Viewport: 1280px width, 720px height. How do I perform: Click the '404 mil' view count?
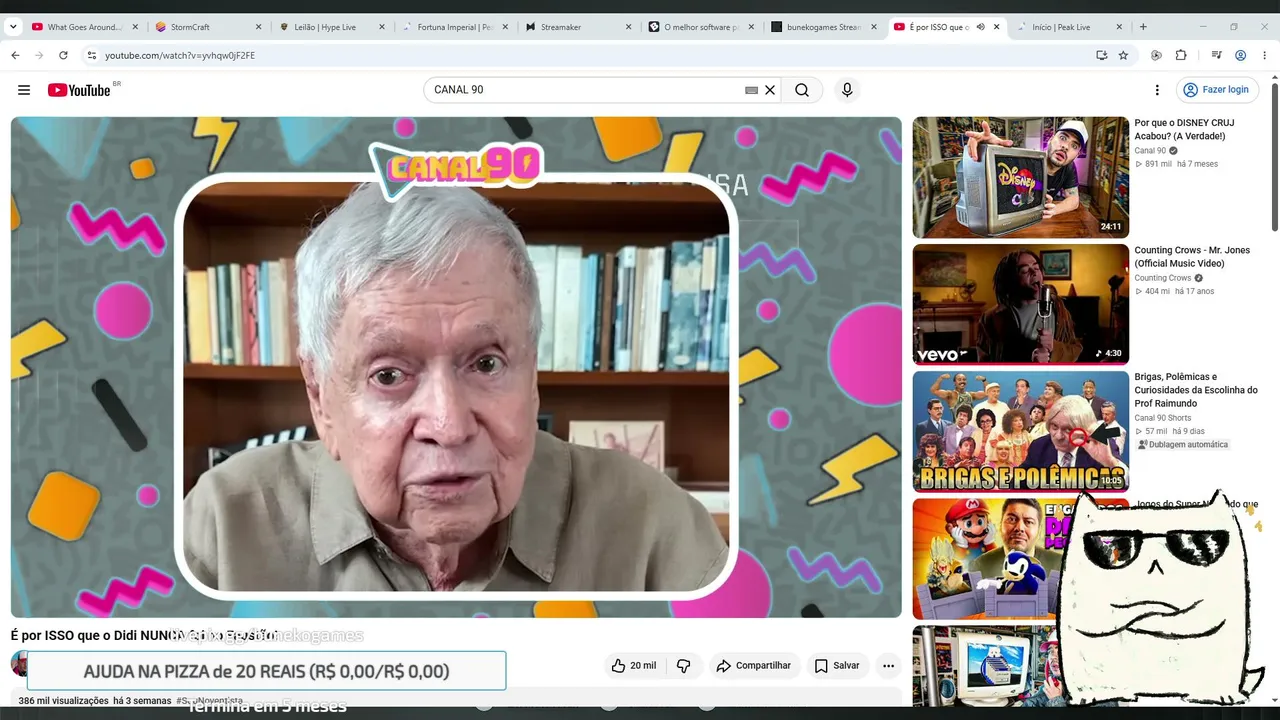pos(1157,291)
